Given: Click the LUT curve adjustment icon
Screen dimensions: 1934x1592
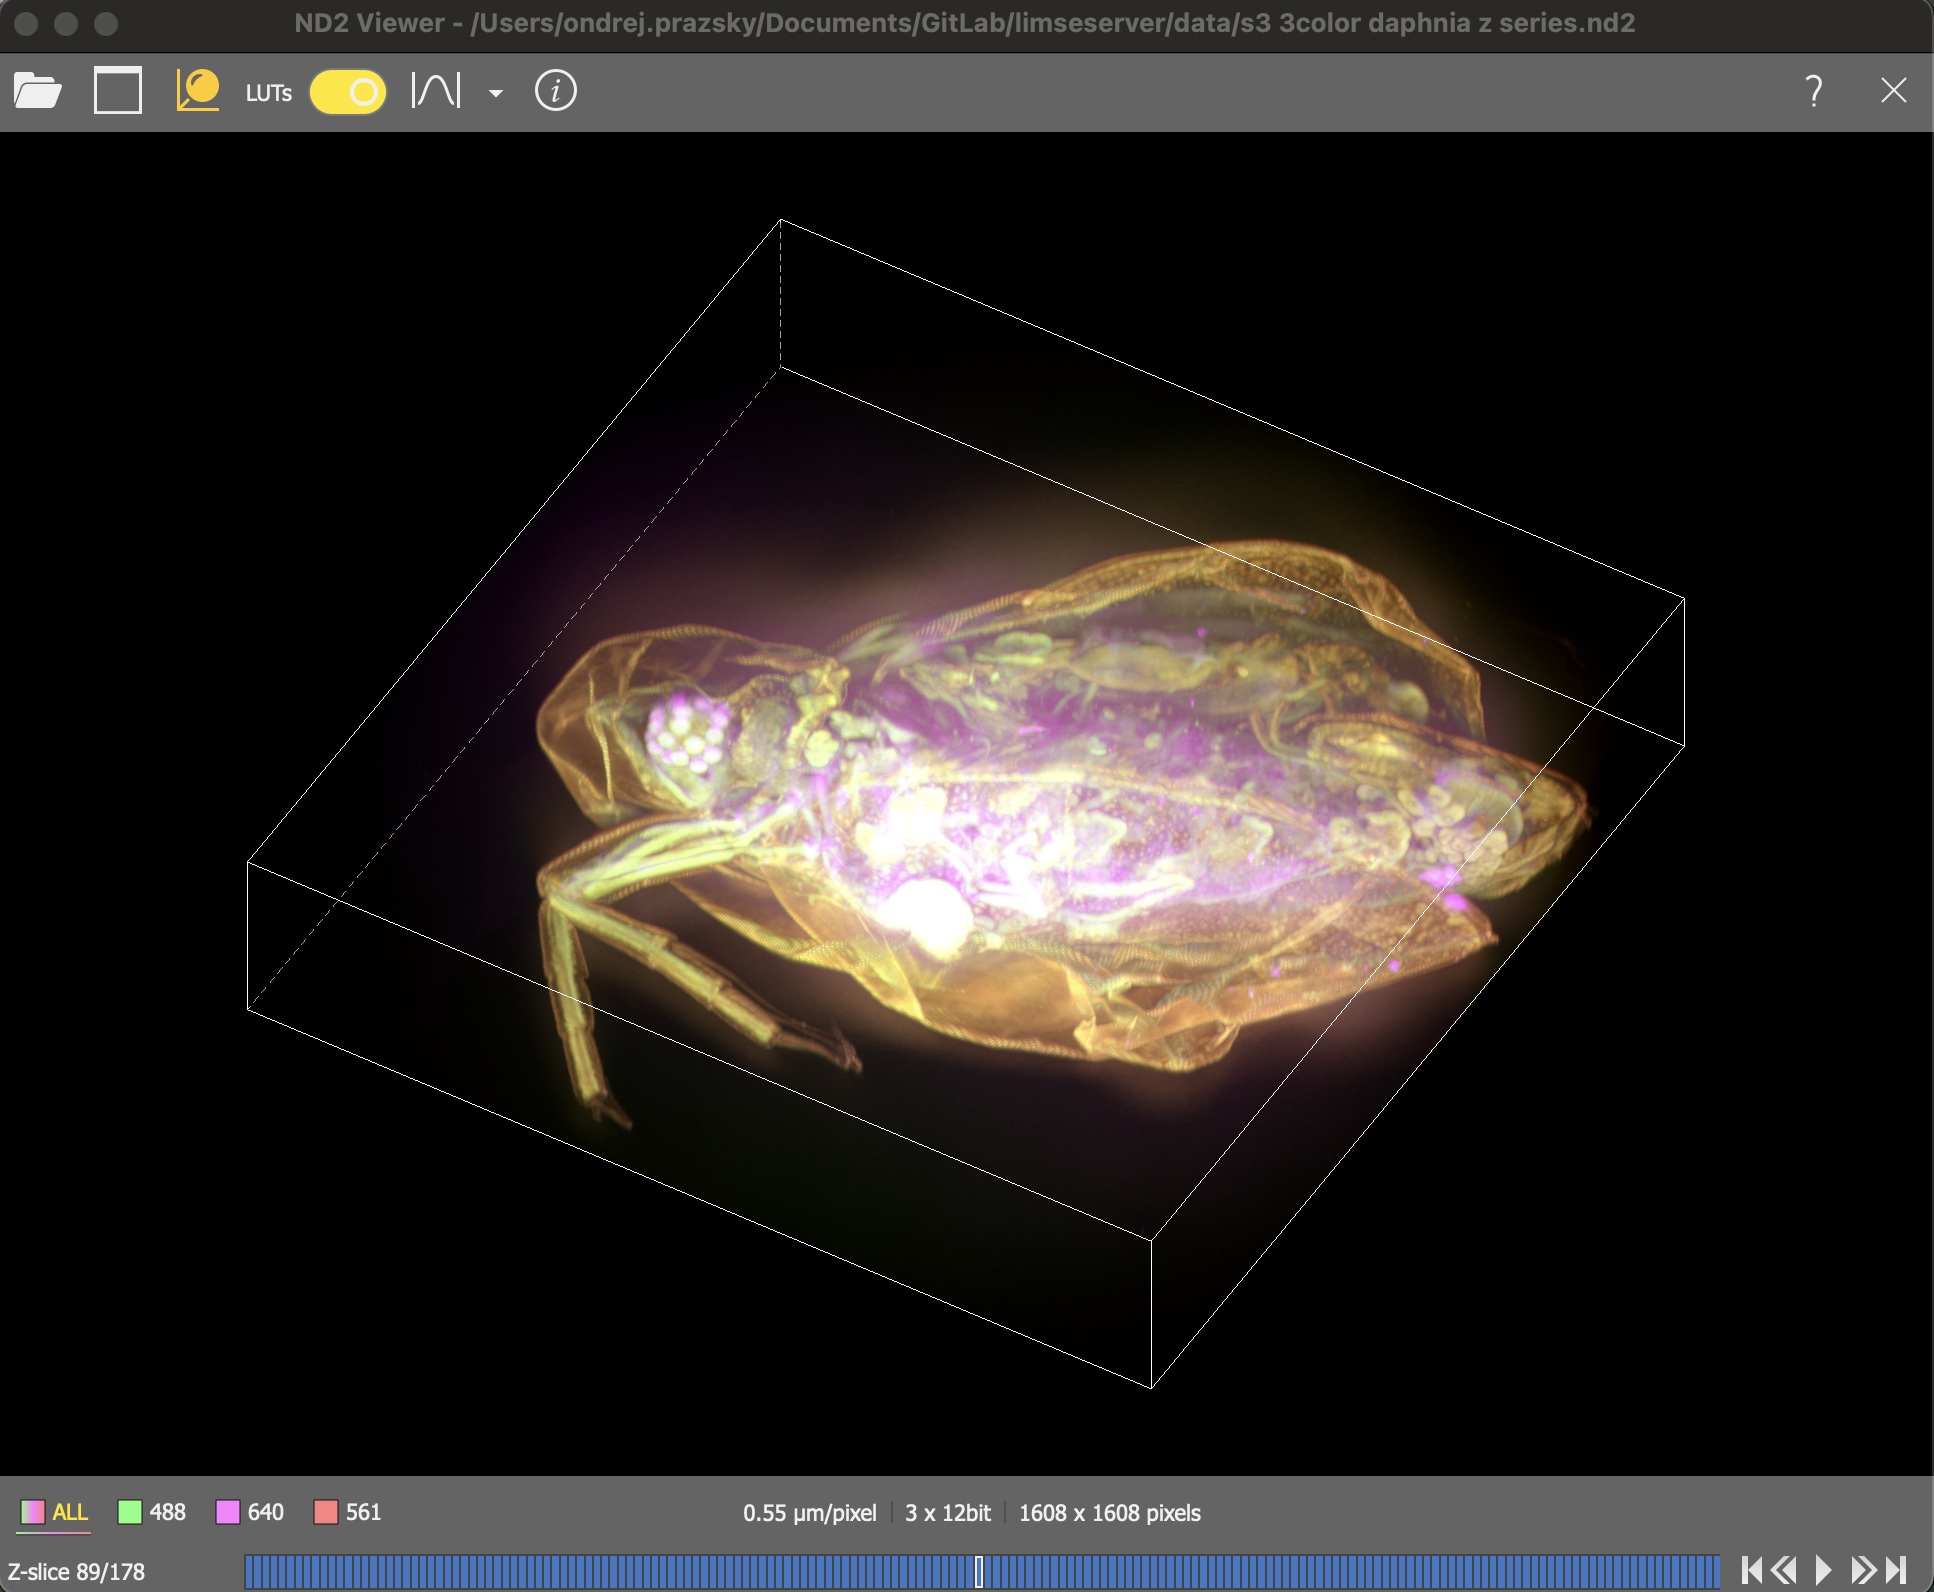Looking at the screenshot, I should (436, 92).
